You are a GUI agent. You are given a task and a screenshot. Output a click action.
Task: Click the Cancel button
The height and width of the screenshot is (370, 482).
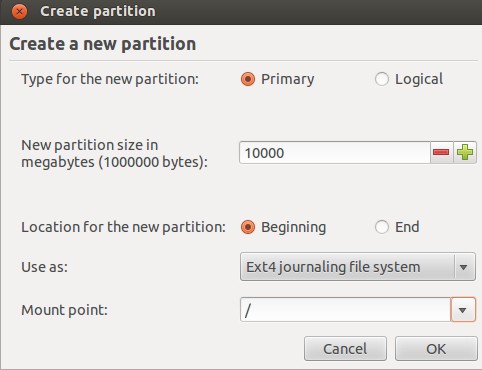point(345,349)
